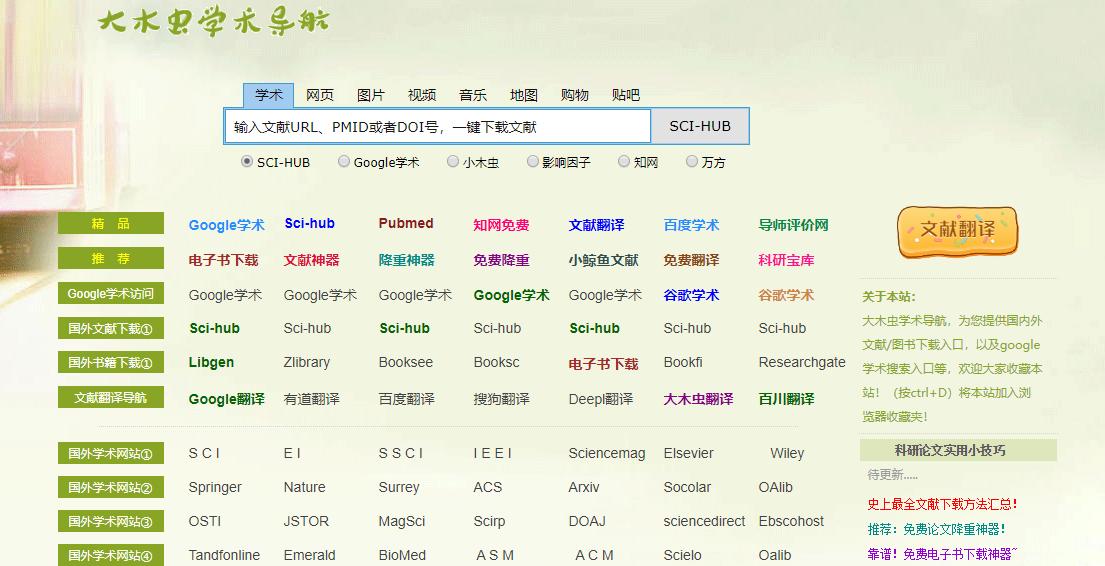Click the 科研论文实用小技巧 heading

pyautogui.click(x=950, y=450)
